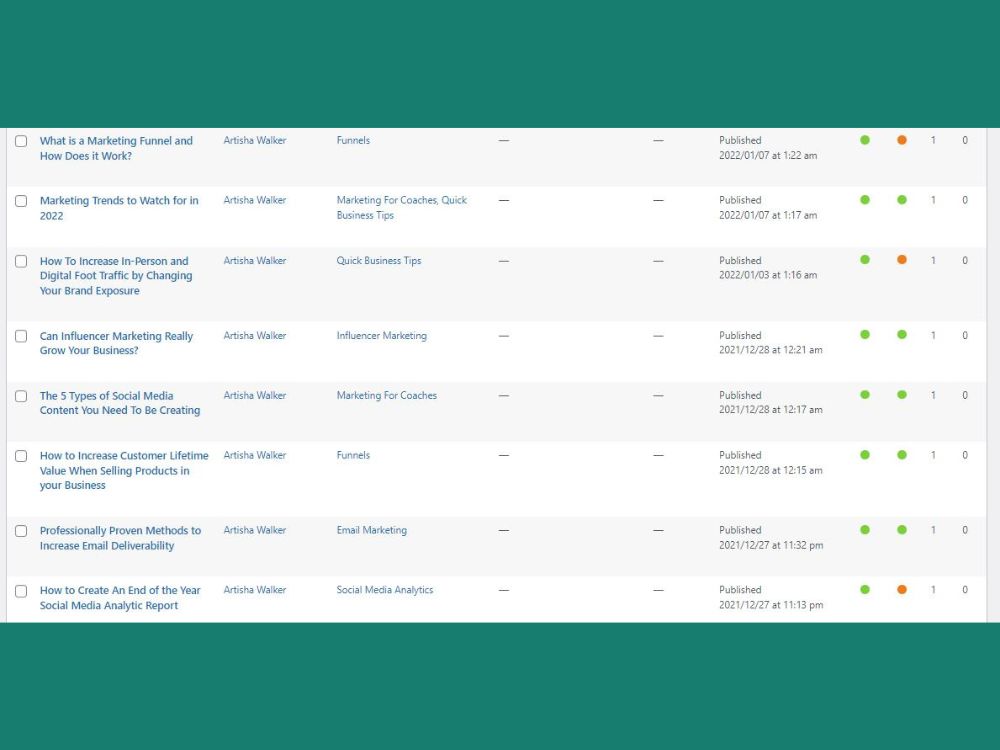This screenshot has height=750, width=1000.
Task: Click author Artisha Walker in Analytic Report row
Action: point(254,590)
